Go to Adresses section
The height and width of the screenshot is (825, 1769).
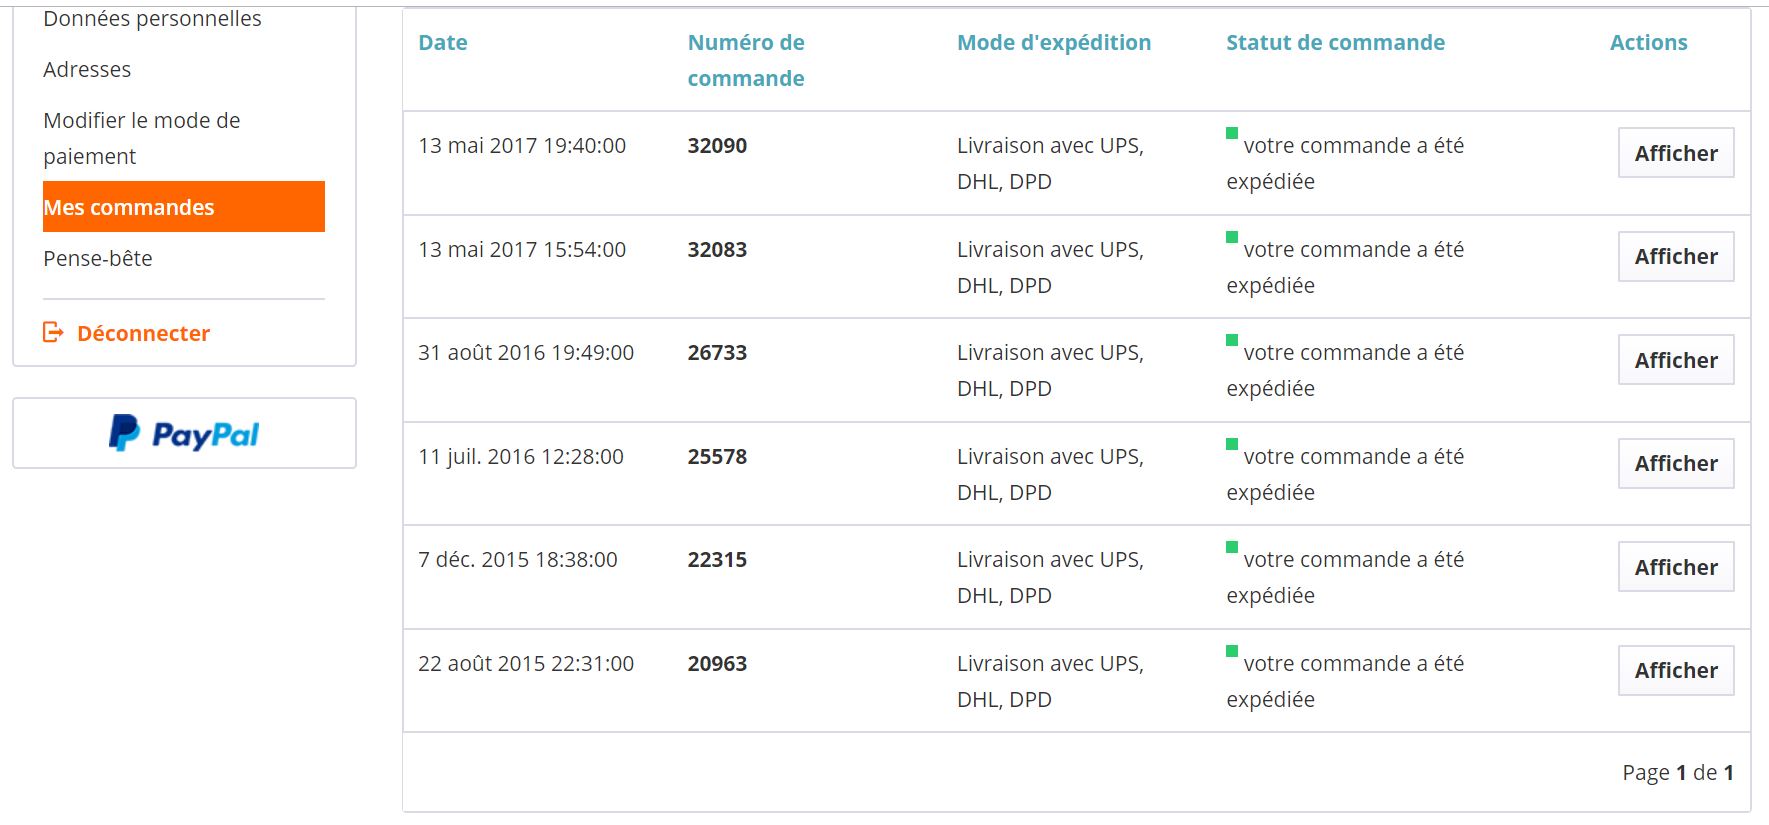pyautogui.click(x=87, y=69)
